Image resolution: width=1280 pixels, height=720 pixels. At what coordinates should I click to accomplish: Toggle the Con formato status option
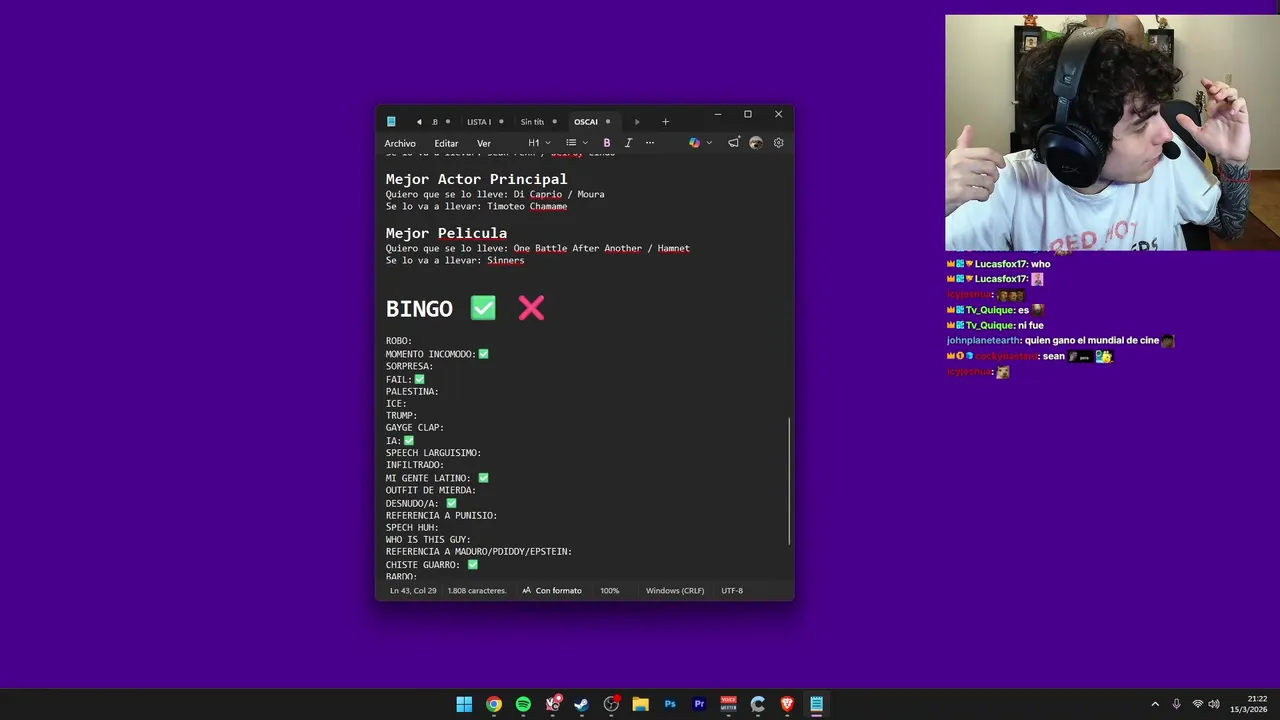pyautogui.click(x=551, y=591)
